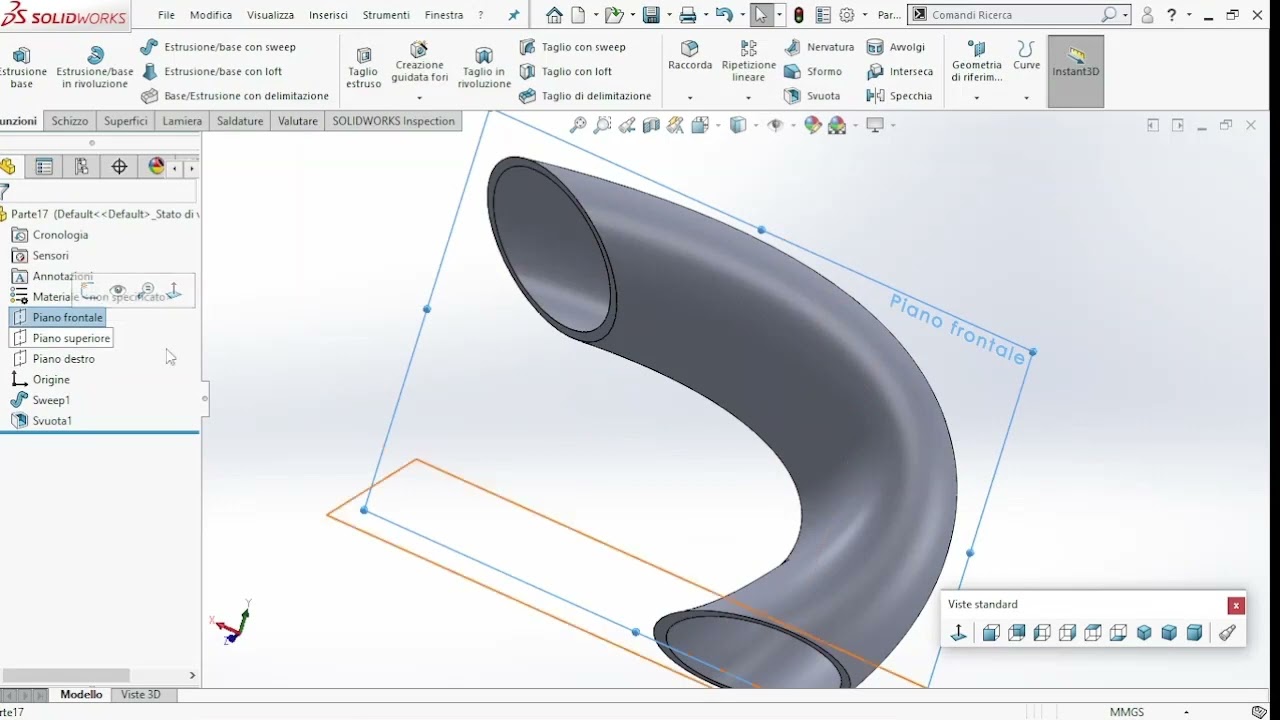Select Normal To in Viste standard

958,632
